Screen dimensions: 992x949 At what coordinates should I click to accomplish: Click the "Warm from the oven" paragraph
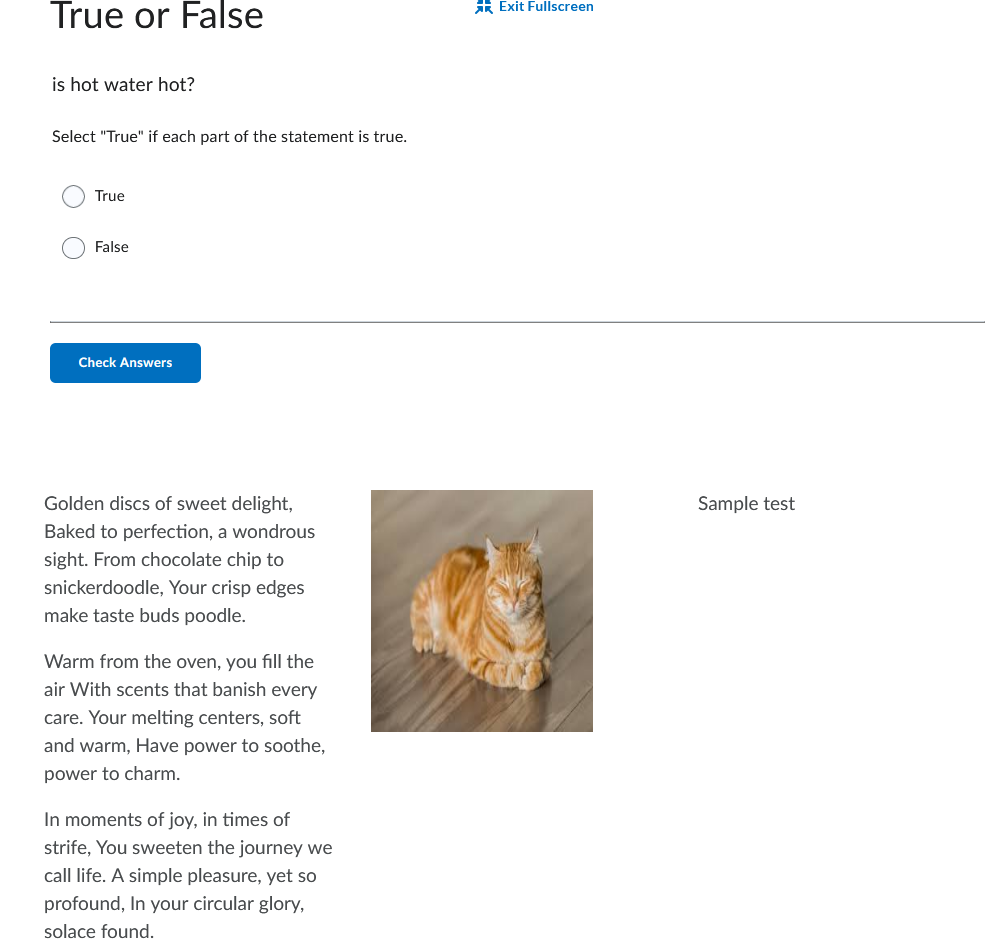coord(185,717)
